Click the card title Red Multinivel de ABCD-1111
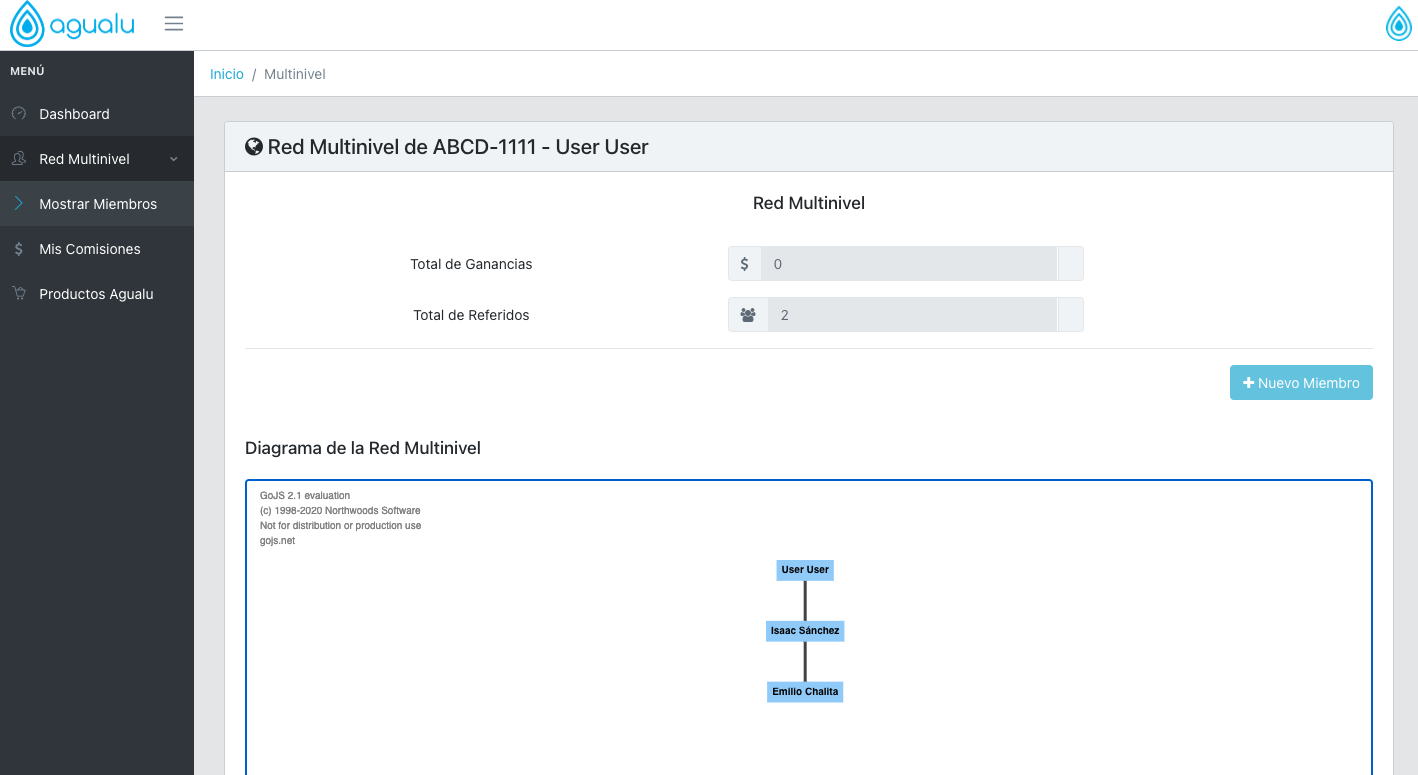The width and height of the screenshot is (1418, 775). [458, 147]
